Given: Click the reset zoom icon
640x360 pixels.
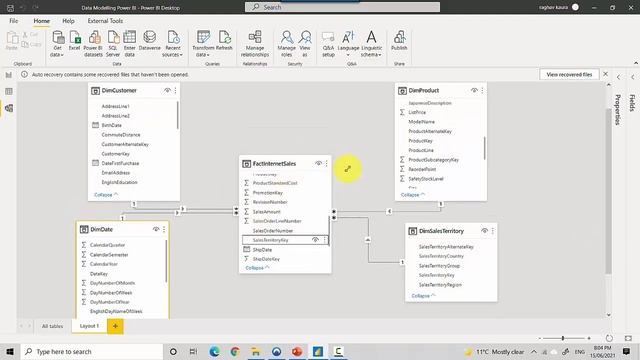Looking at the screenshot, I should tap(609, 338).
